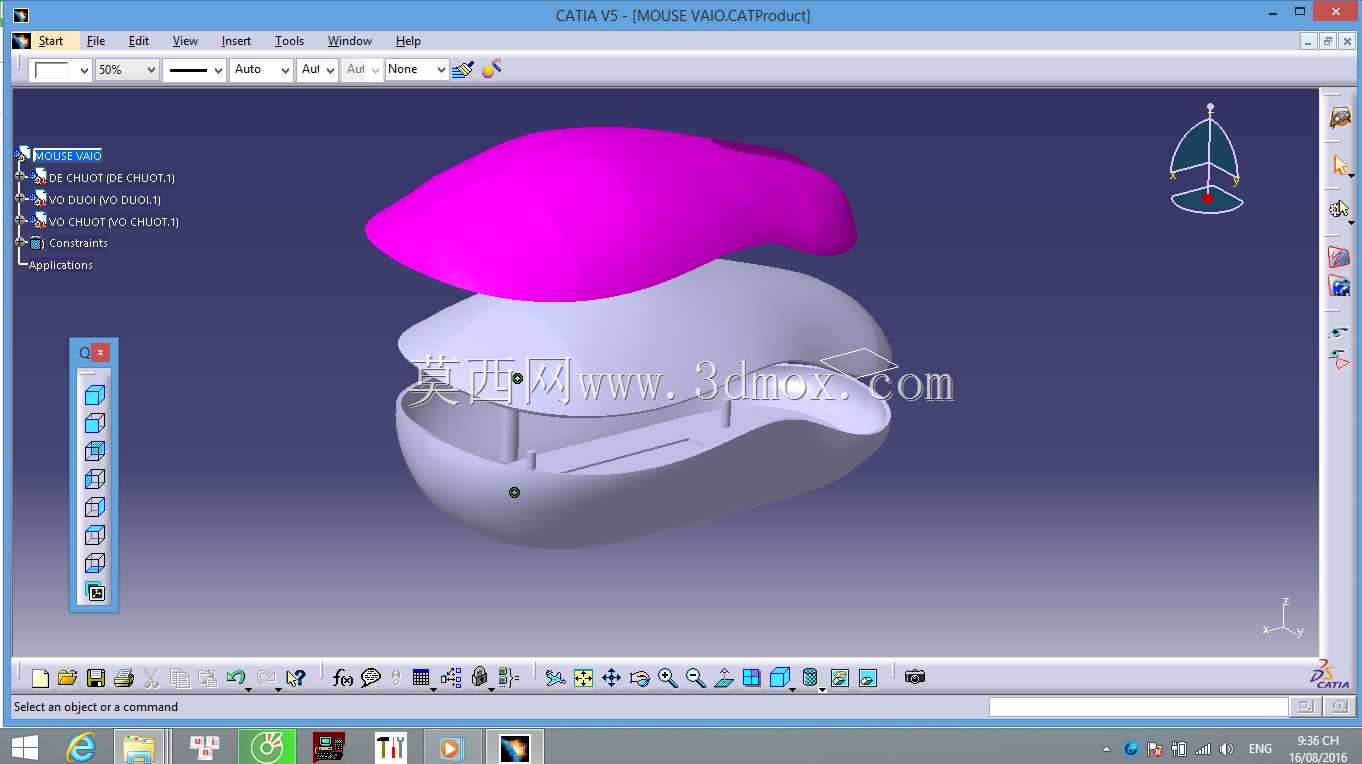Click the Print icon
The image size is (1362, 764).
pyautogui.click(x=123, y=678)
